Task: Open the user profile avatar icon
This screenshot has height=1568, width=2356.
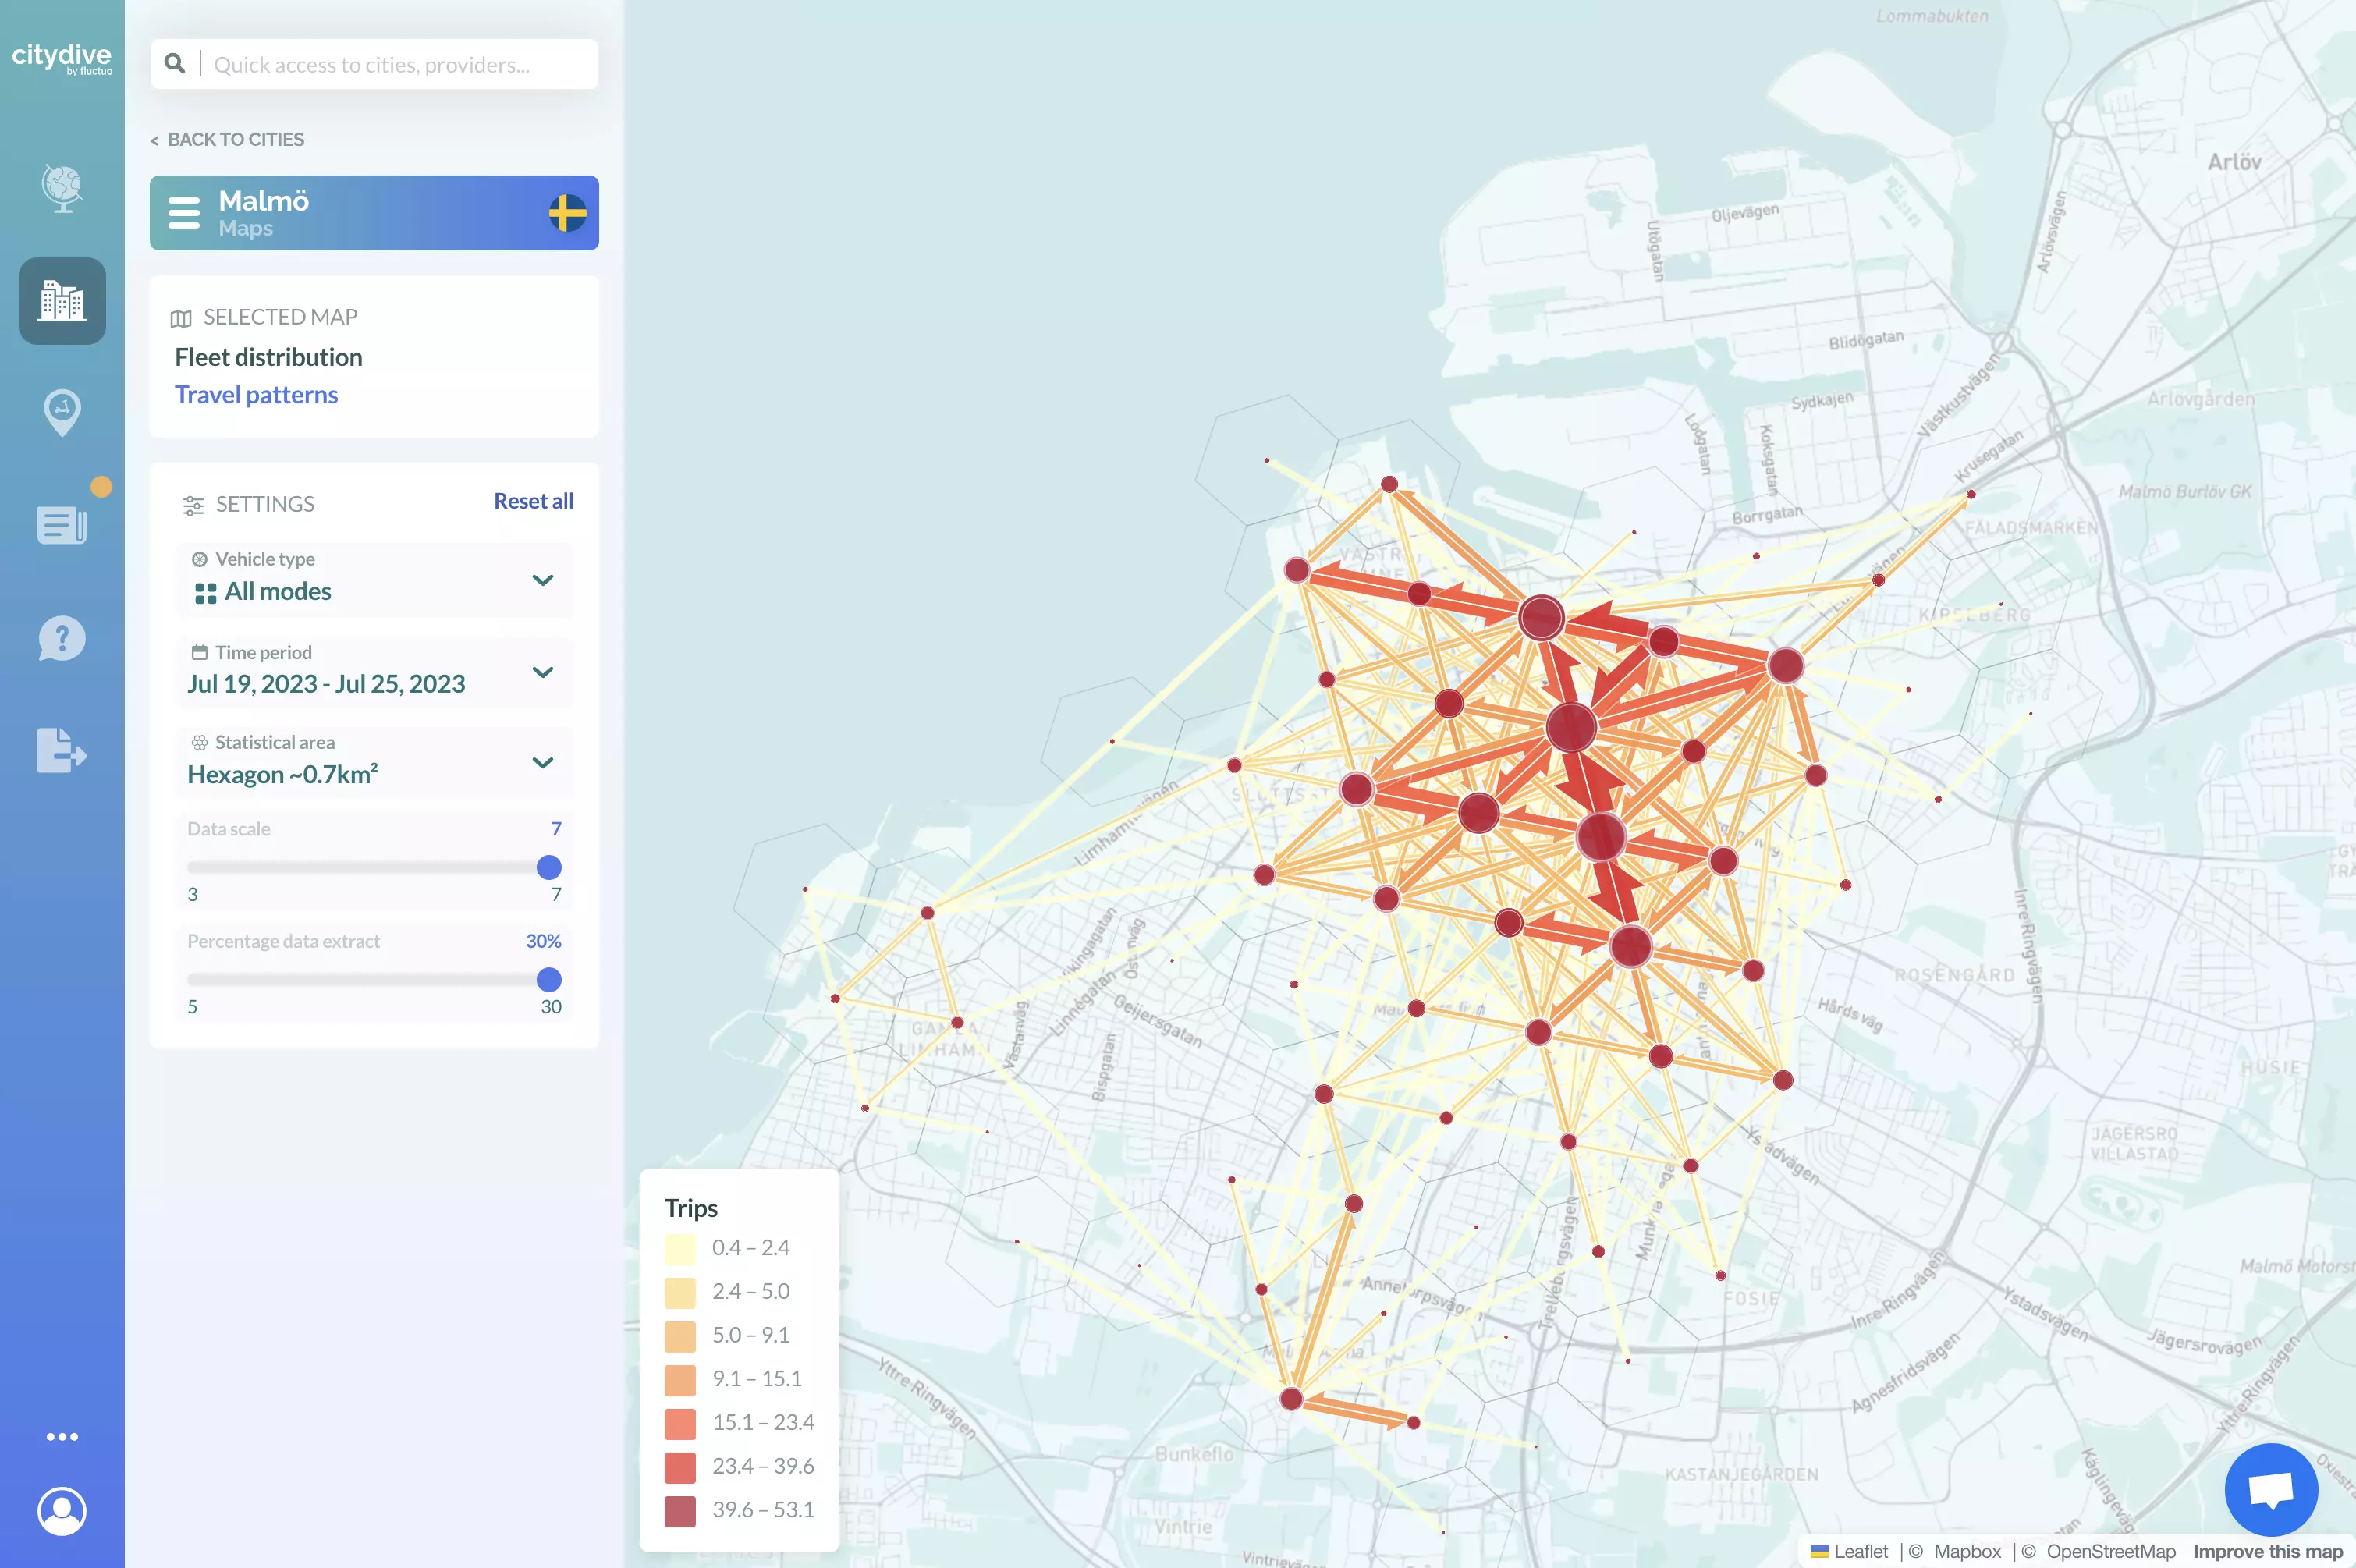Action: [x=61, y=1511]
